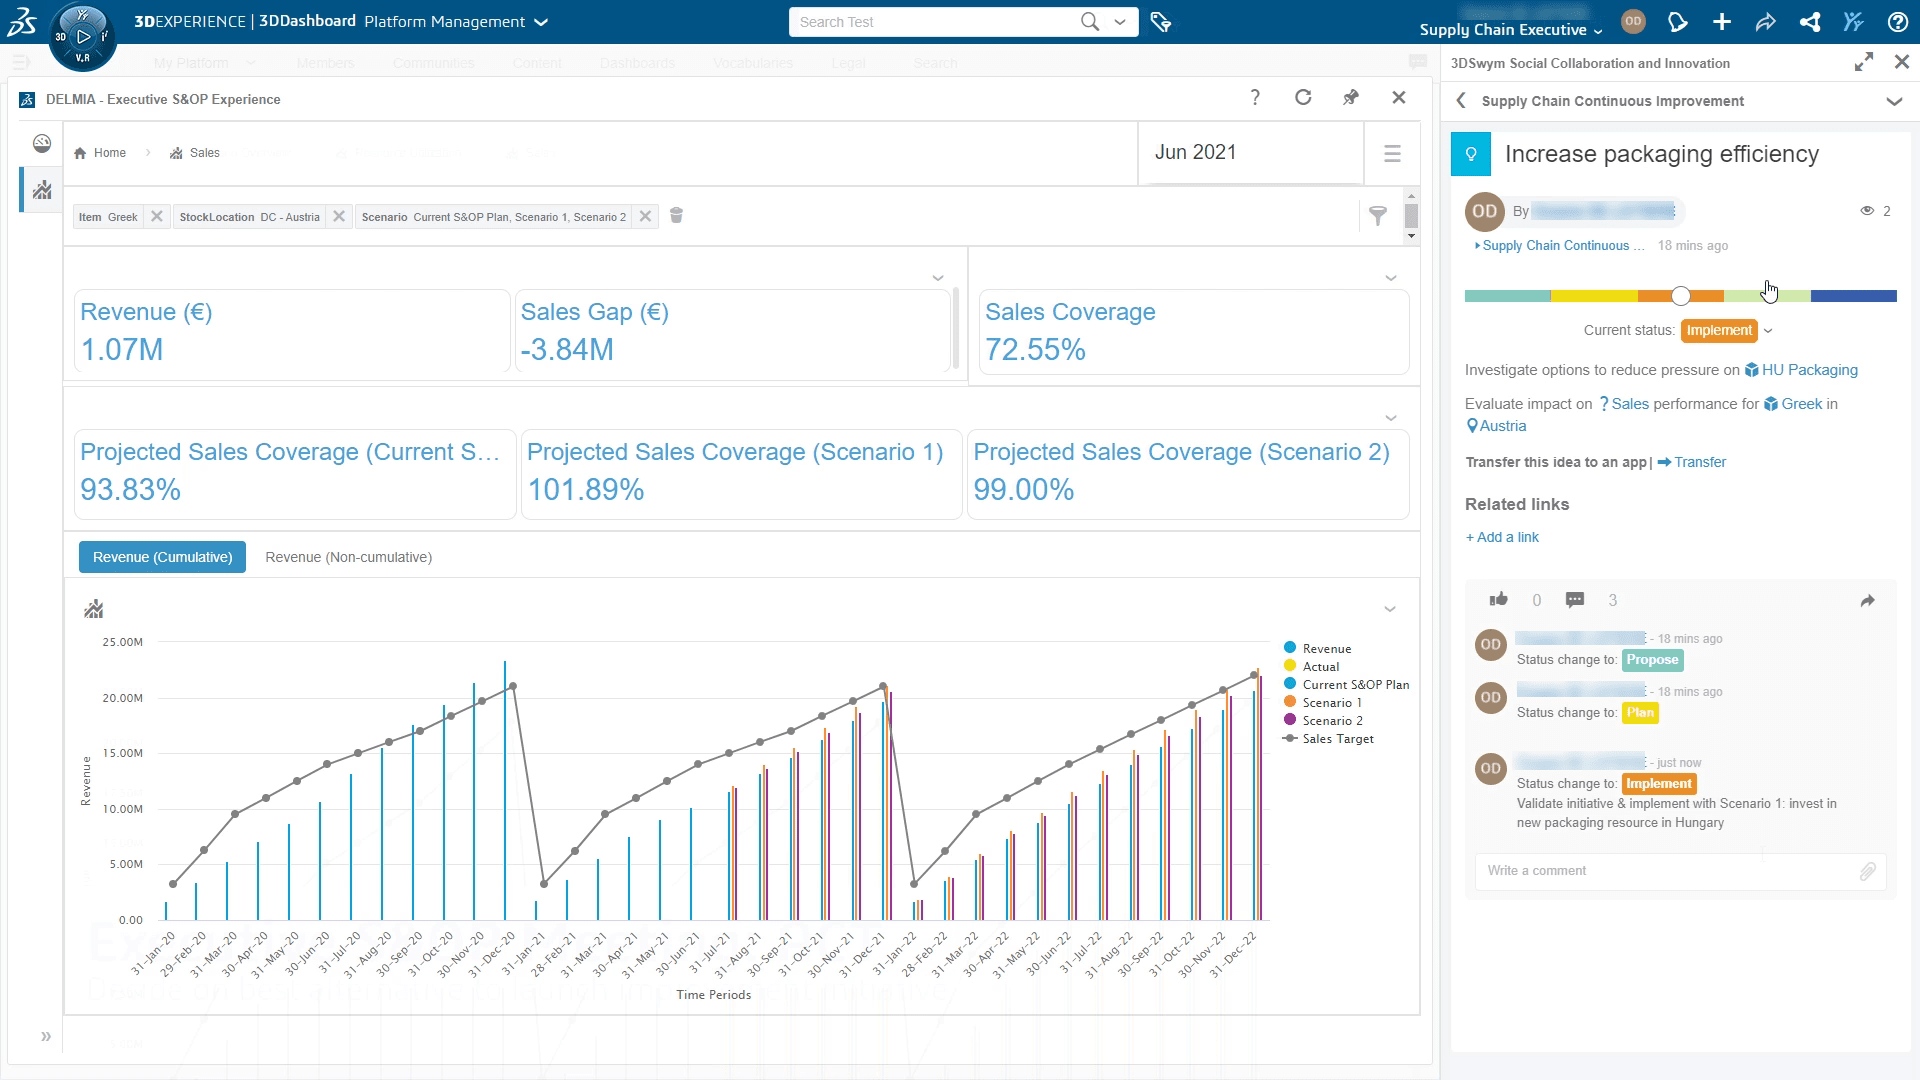
Task: Click the trash icon to clear filters
Action: click(x=676, y=215)
